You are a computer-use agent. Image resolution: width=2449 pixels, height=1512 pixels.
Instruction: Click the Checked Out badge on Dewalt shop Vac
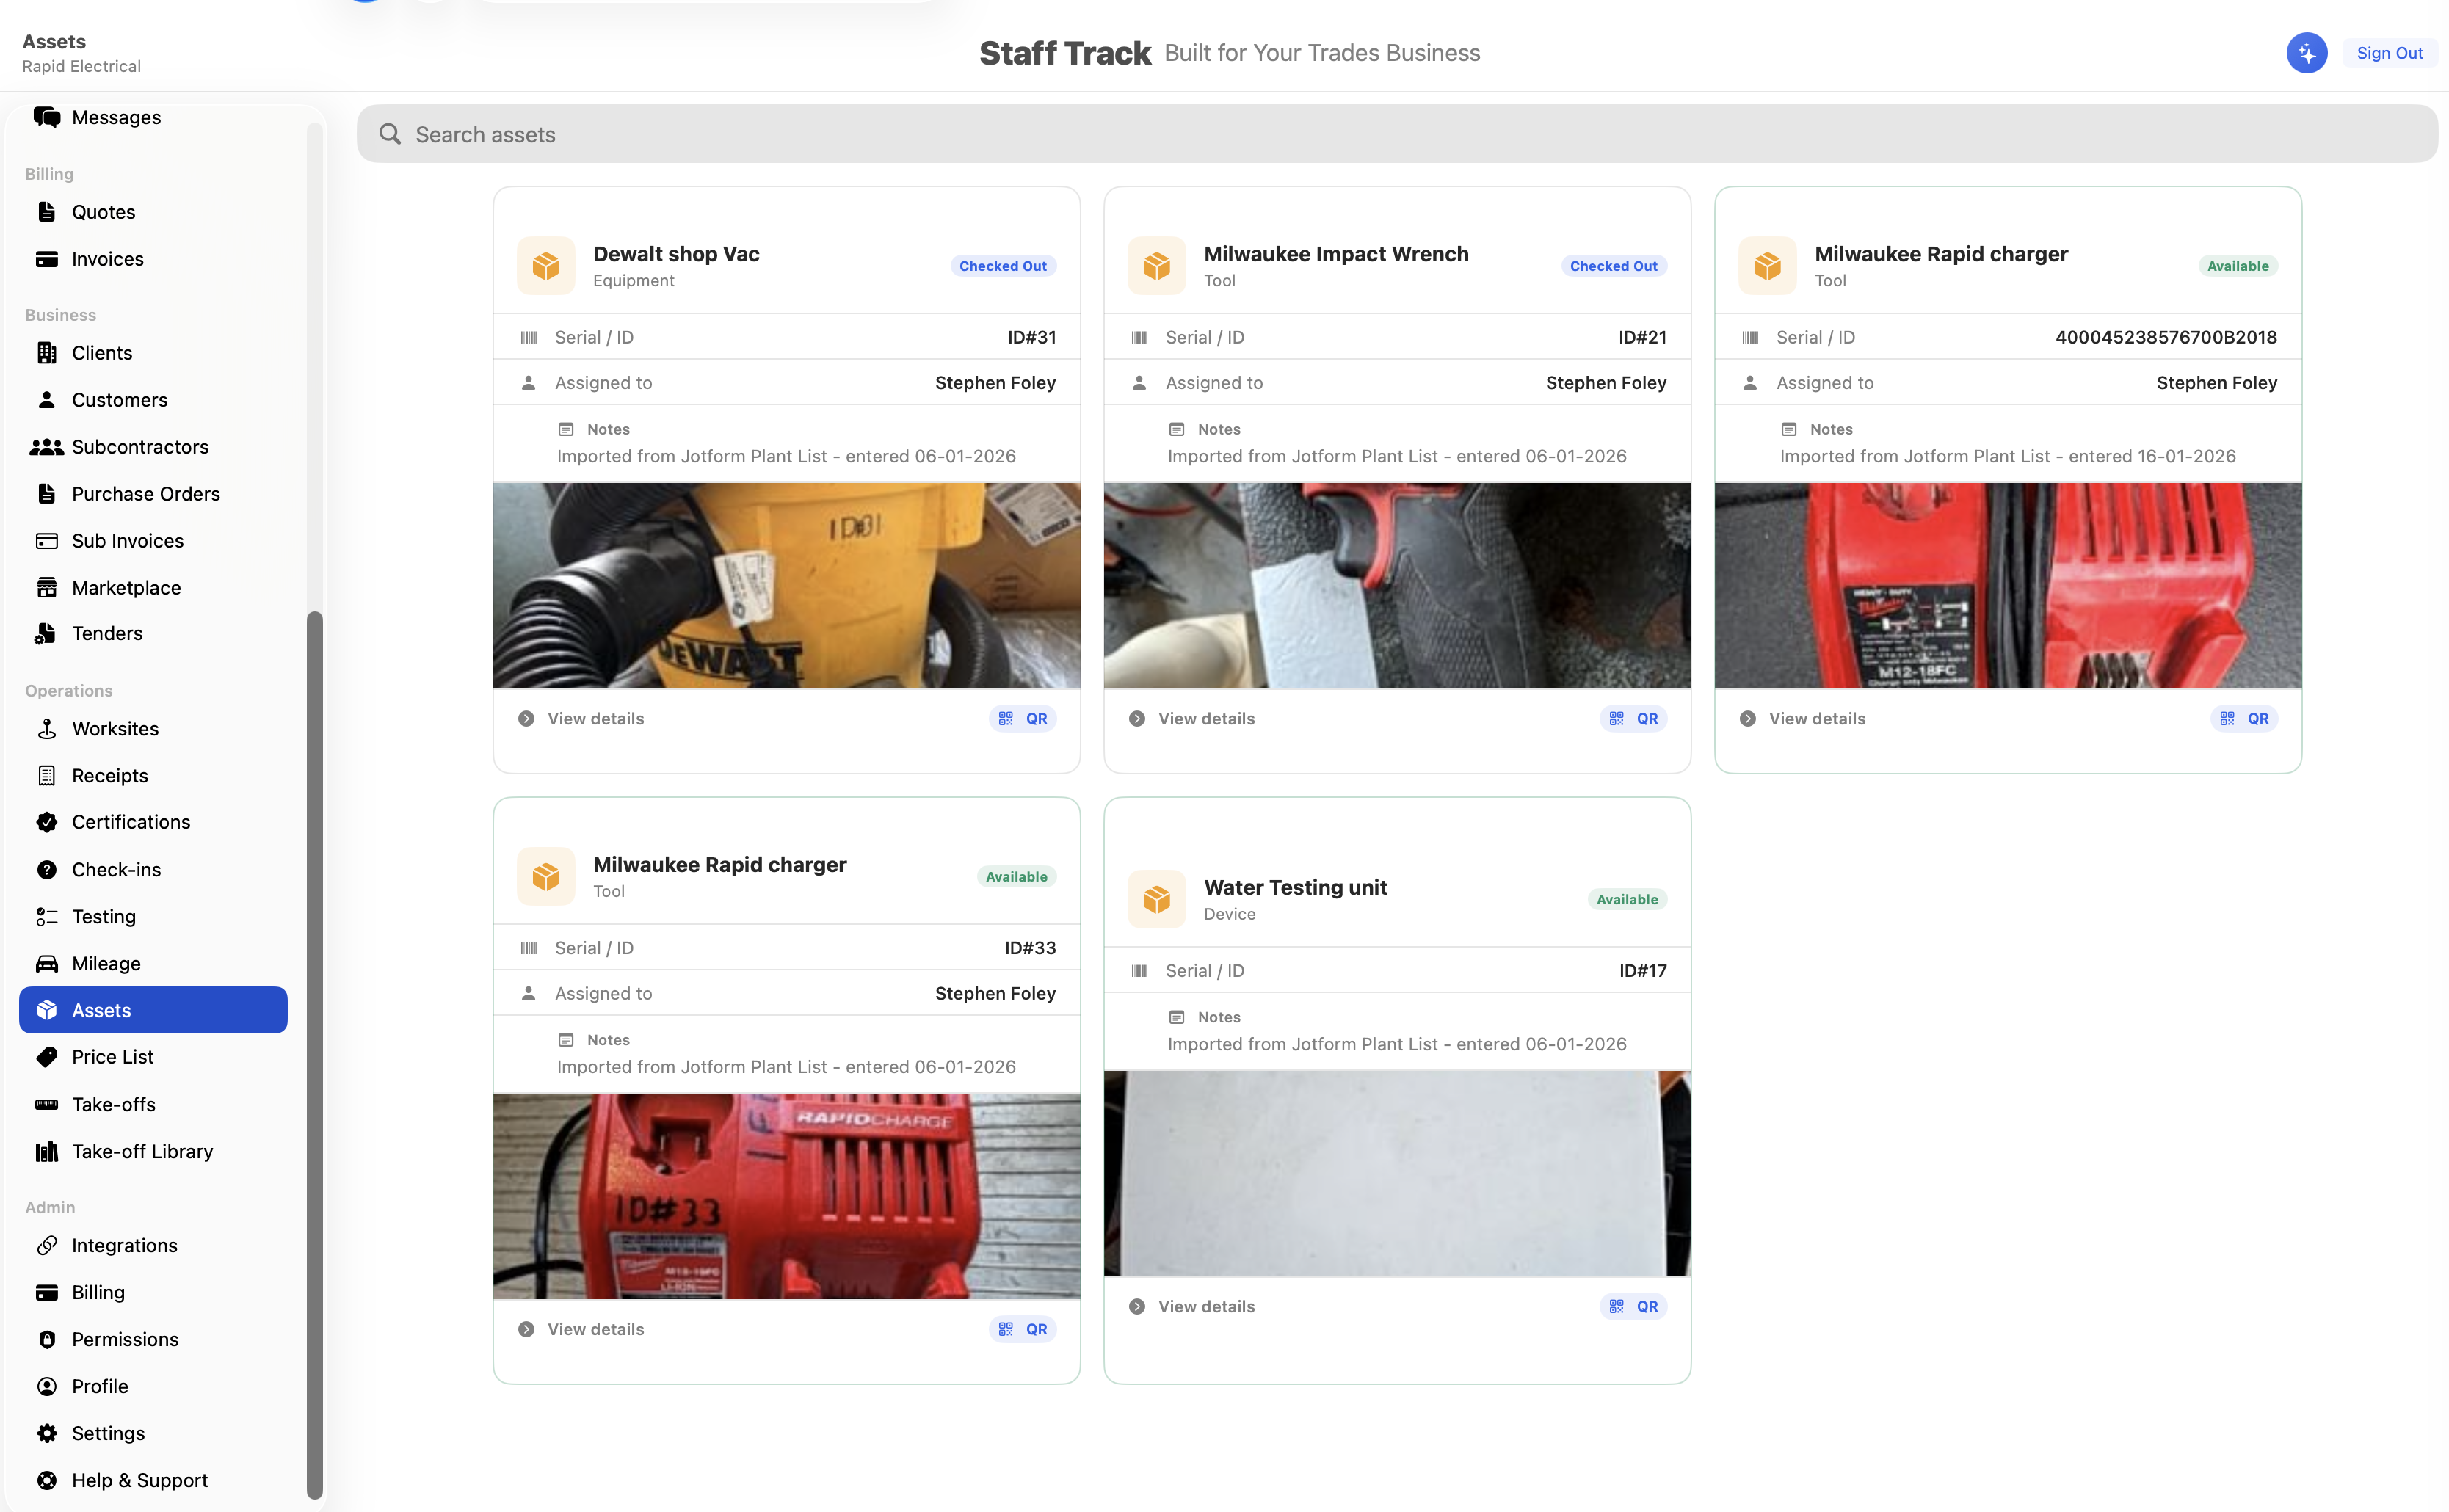coord(1003,266)
